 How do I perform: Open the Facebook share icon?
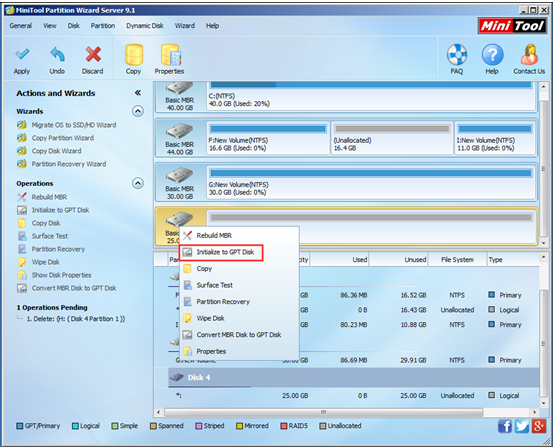point(505,426)
